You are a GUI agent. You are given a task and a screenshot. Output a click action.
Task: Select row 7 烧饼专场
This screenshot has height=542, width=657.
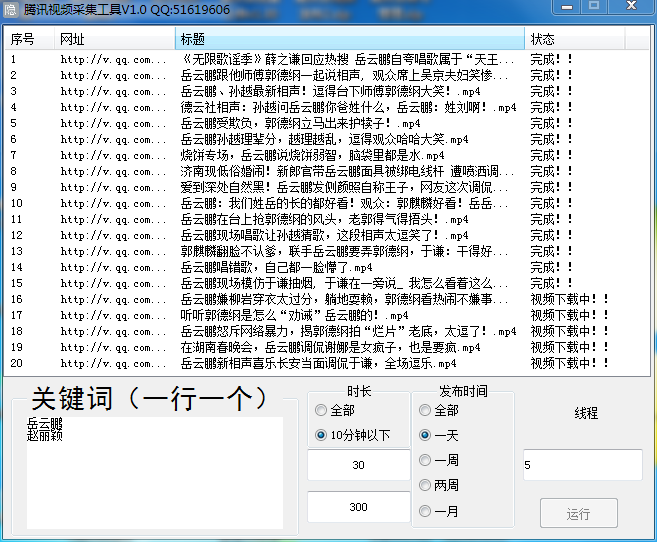click(327, 155)
